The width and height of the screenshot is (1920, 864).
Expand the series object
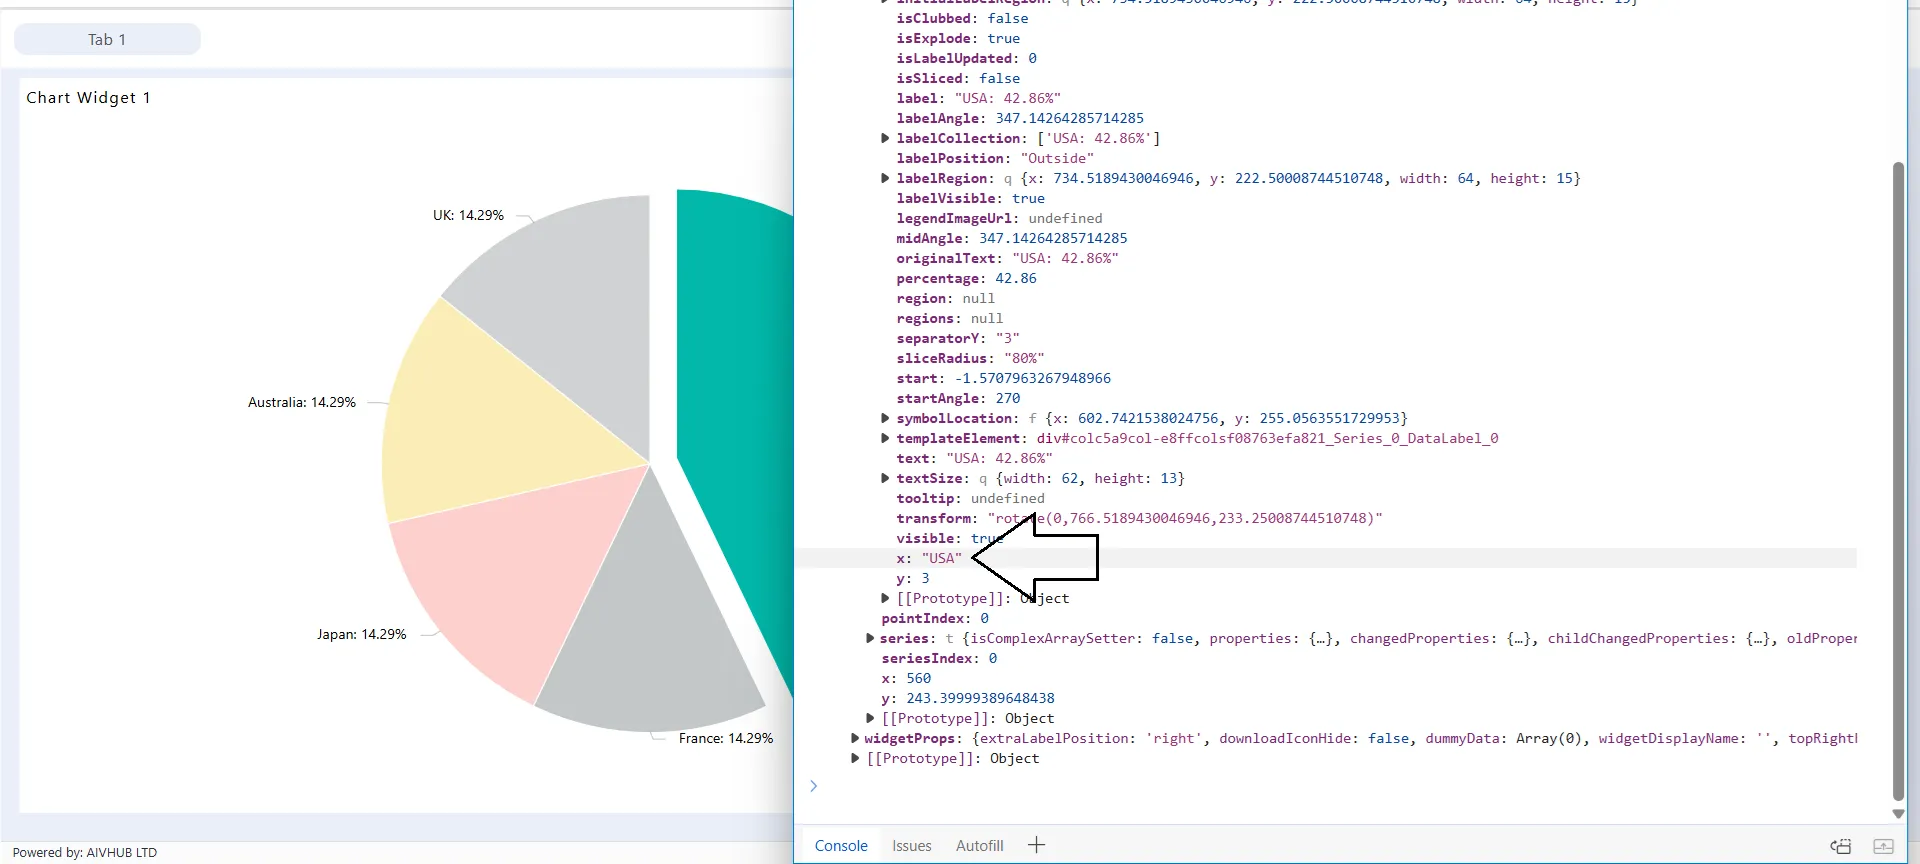click(x=870, y=638)
